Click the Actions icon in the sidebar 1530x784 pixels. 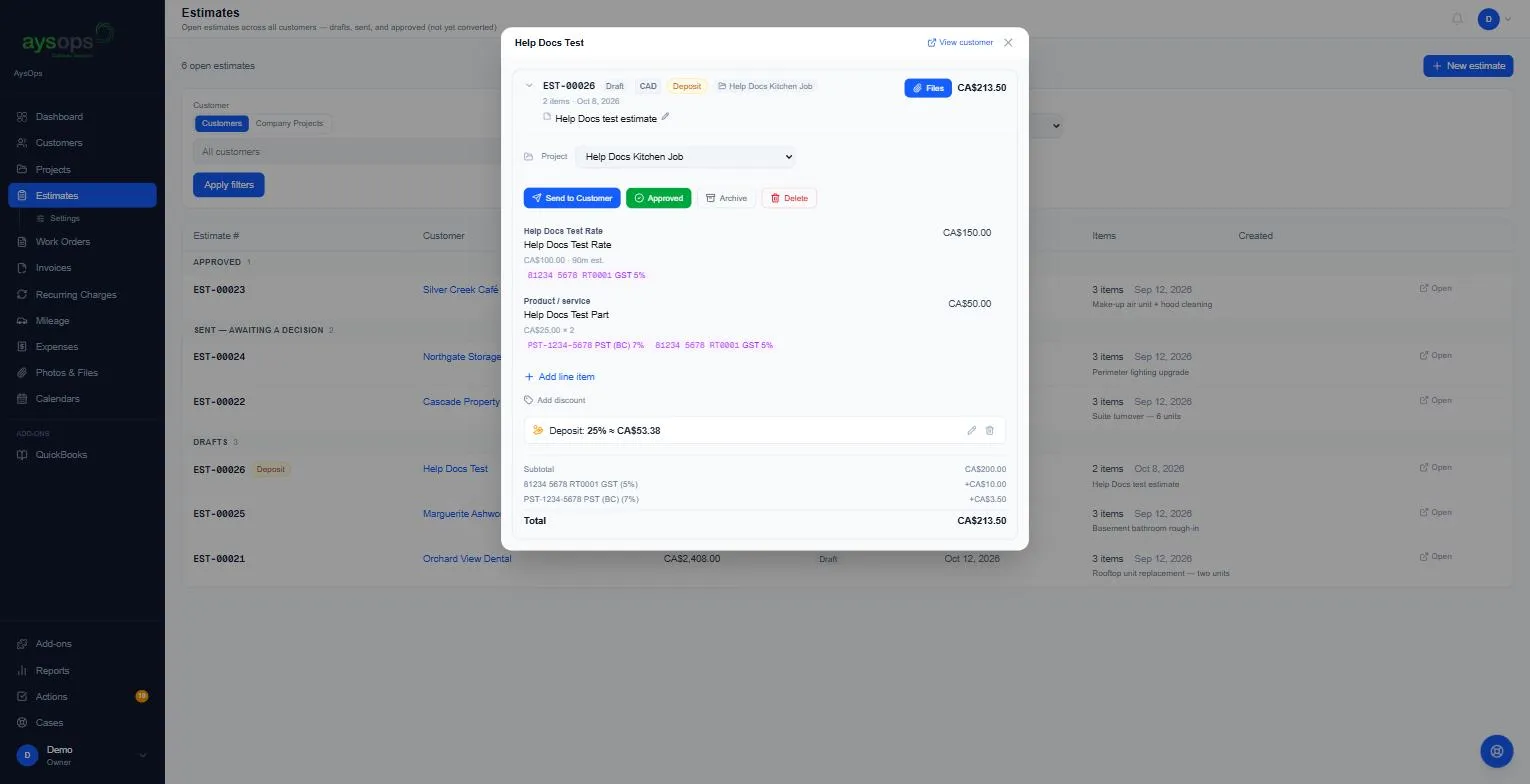coord(22,697)
